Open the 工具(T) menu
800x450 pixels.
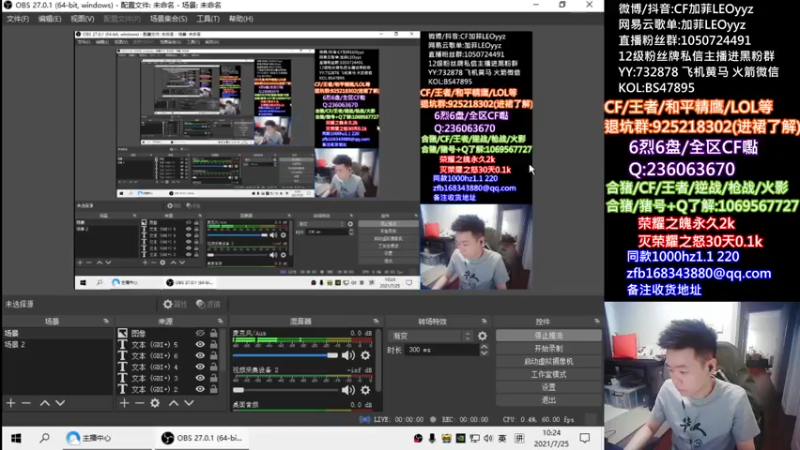(208, 19)
